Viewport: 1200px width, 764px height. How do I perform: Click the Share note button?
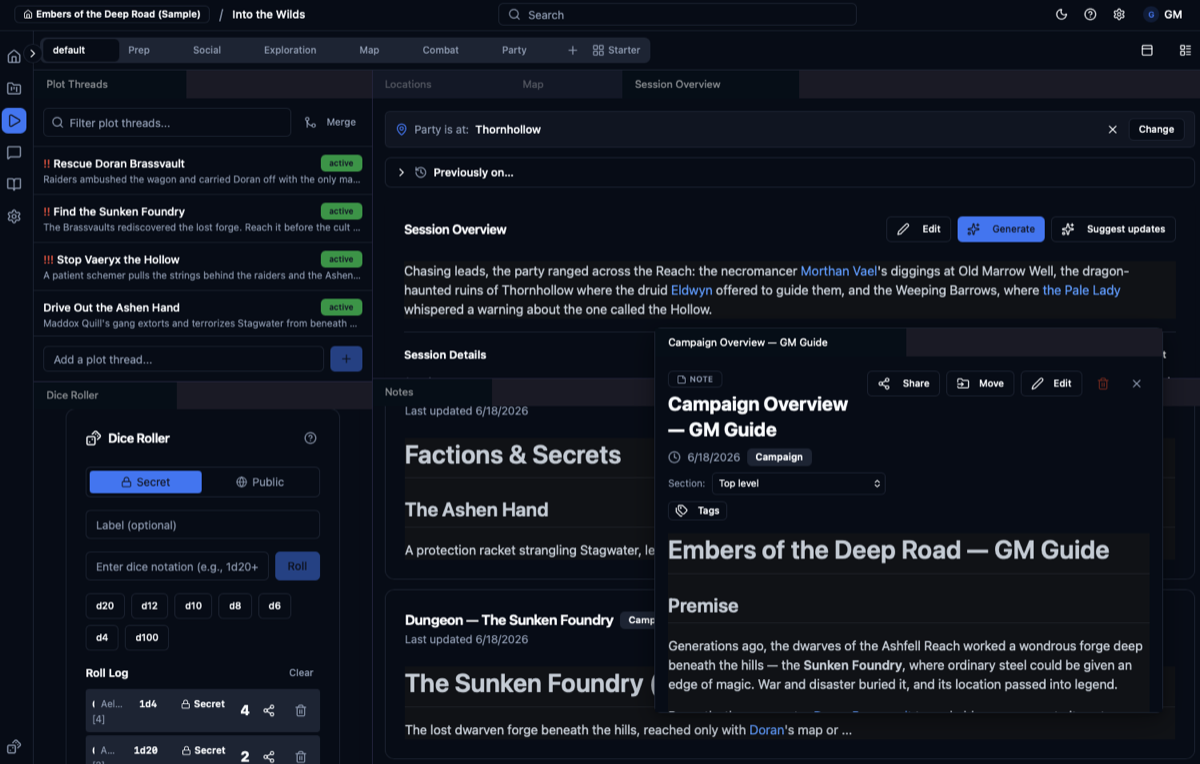[904, 384]
